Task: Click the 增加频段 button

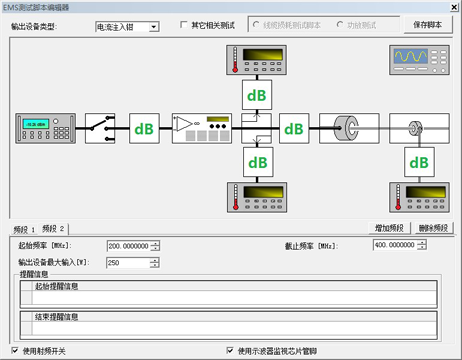Action: [389, 228]
